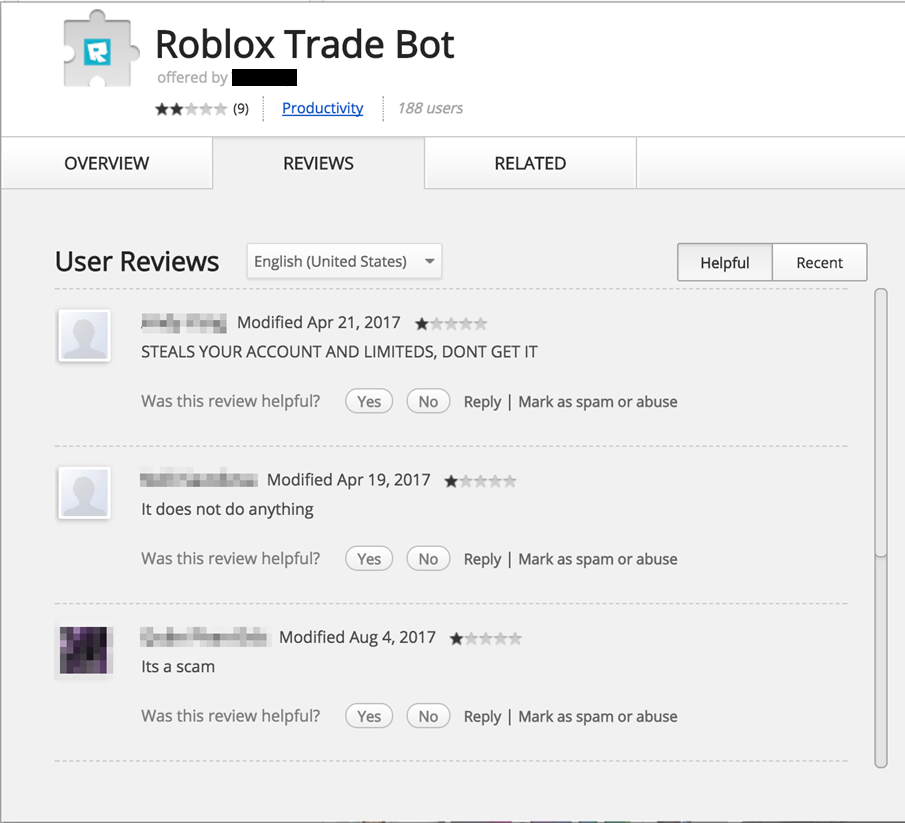Click the 'User Reviews' heading
905x823 pixels.
coord(137,261)
